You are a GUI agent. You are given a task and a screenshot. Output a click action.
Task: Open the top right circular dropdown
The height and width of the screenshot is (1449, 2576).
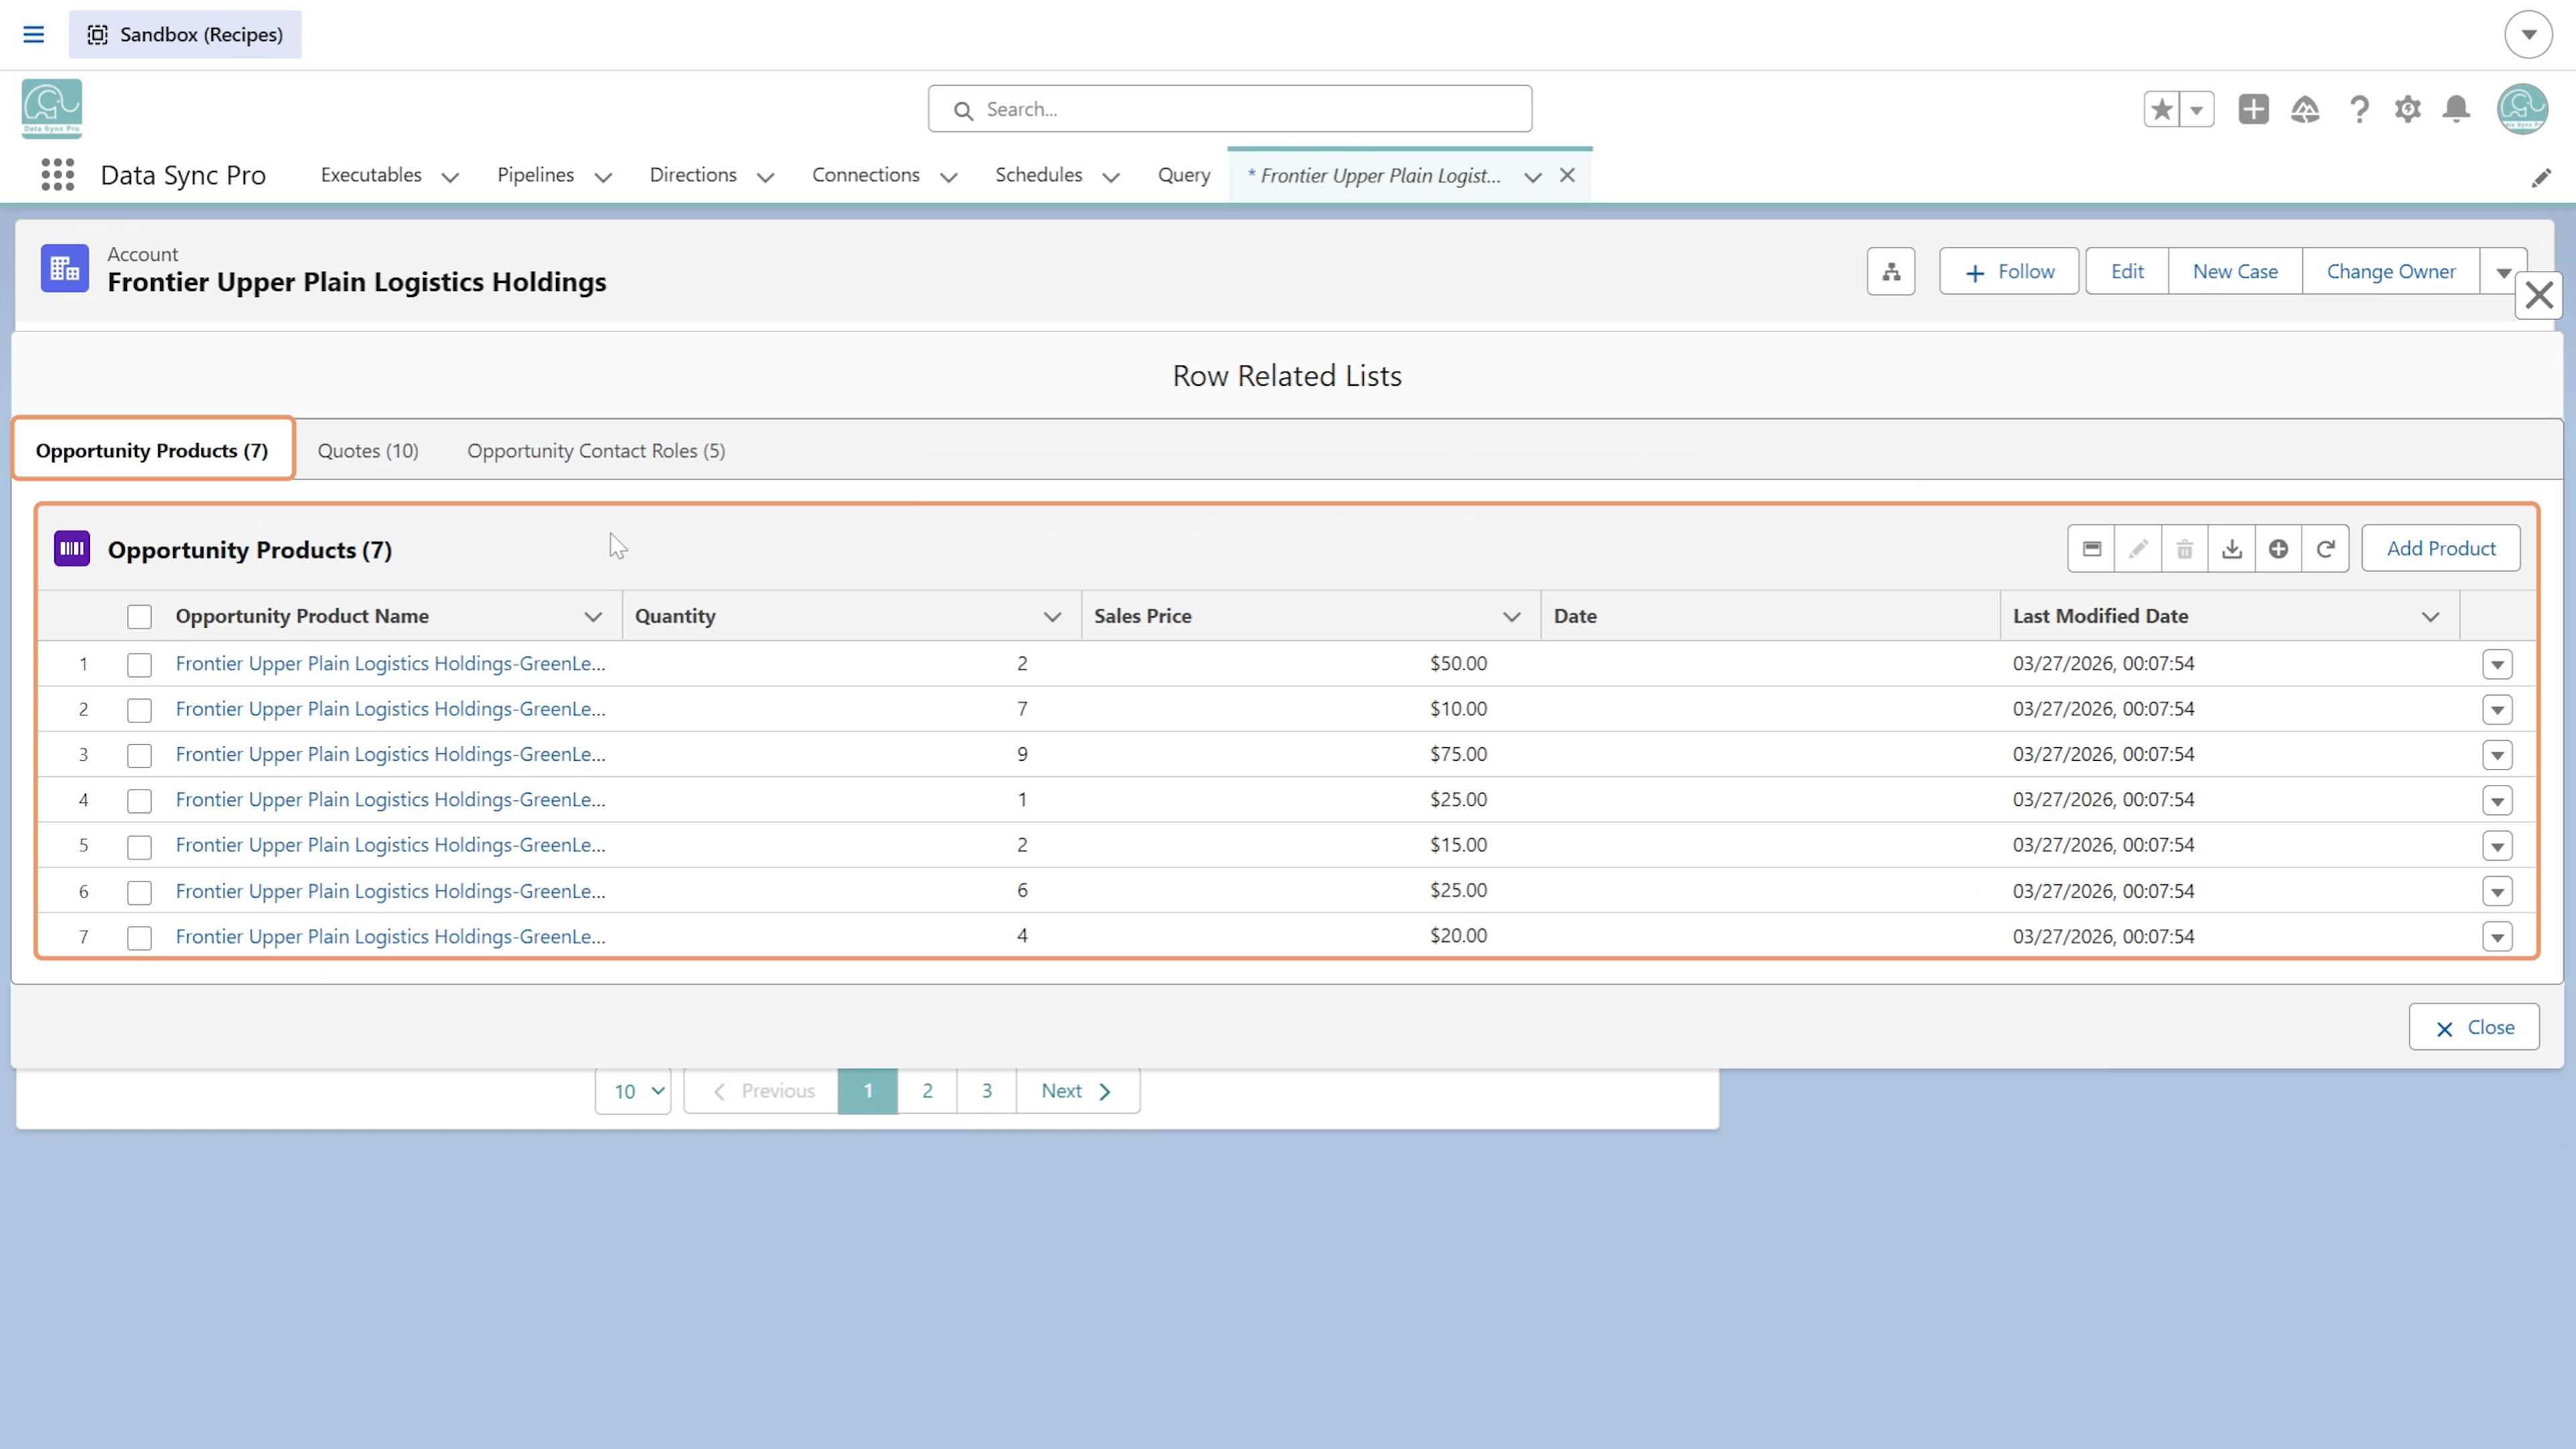click(x=2529, y=34)
